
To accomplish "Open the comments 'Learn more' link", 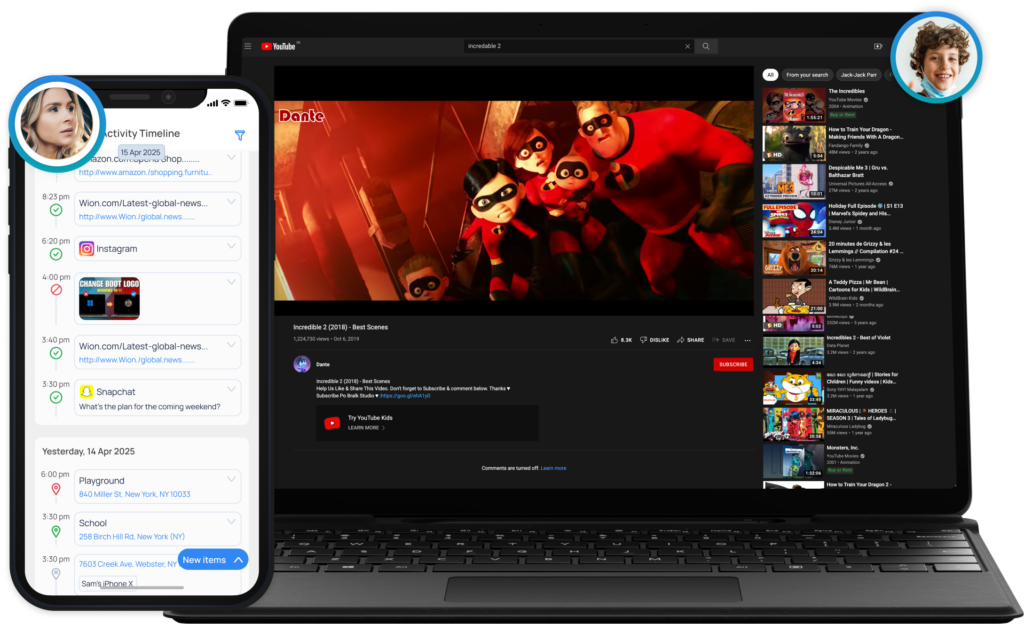I will 553,468.
